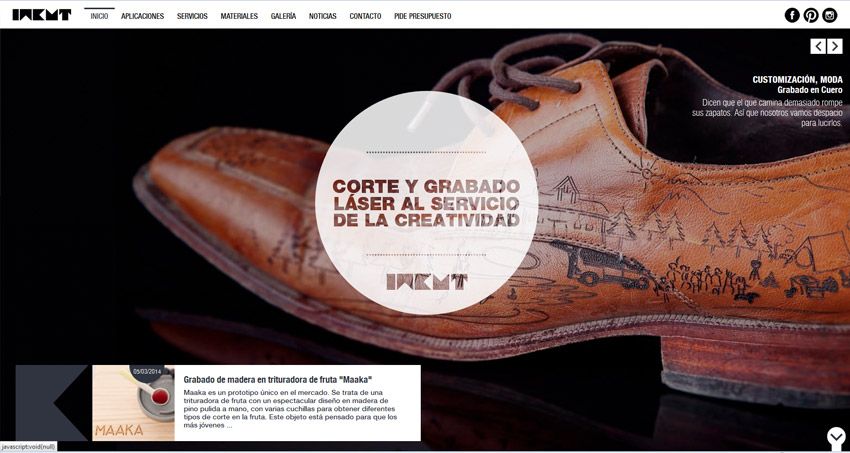Click the scroll-down chevron circle icon

836,437
